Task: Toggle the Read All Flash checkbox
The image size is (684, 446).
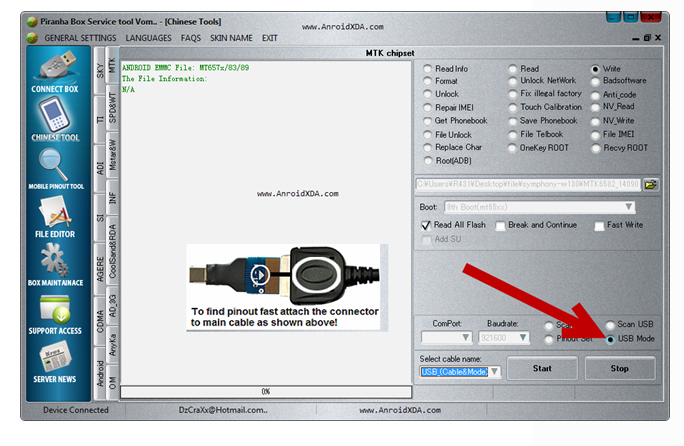Action: [x=426, y=226]
